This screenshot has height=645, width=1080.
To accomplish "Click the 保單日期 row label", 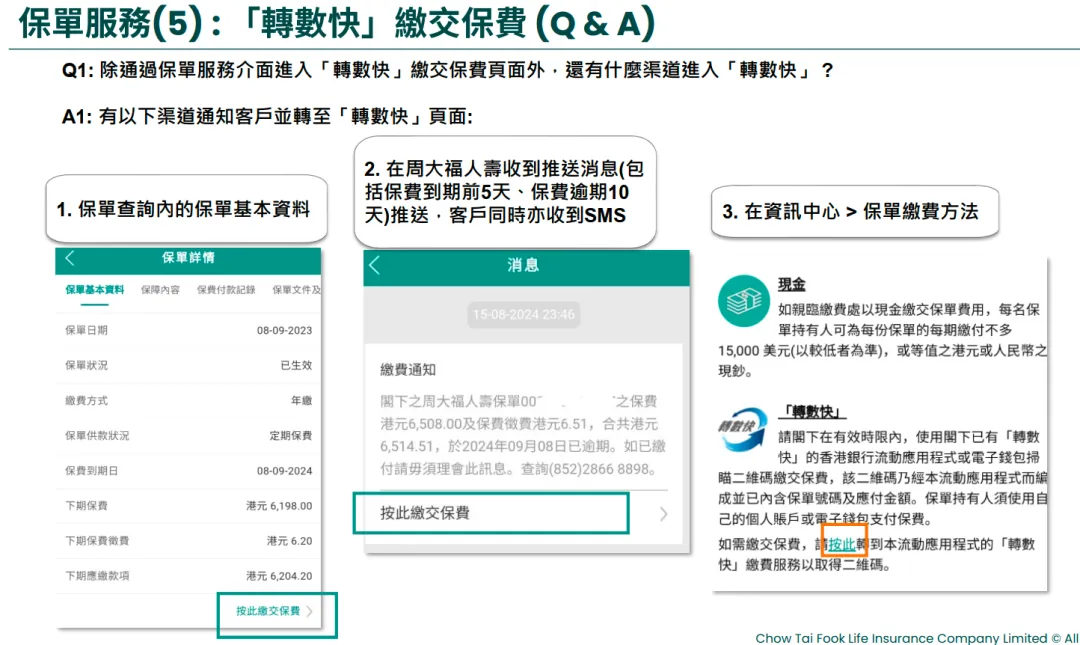I will (x=86, y=331).
